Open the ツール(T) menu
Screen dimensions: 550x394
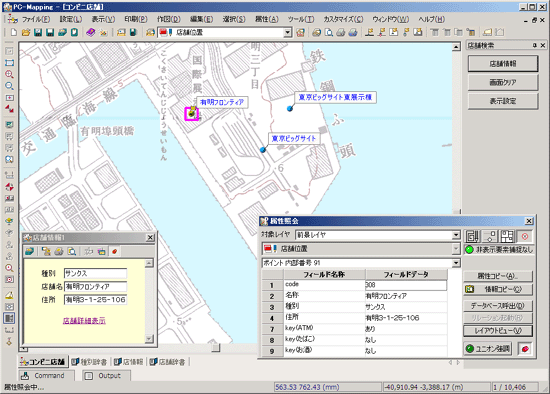(301, 19)
